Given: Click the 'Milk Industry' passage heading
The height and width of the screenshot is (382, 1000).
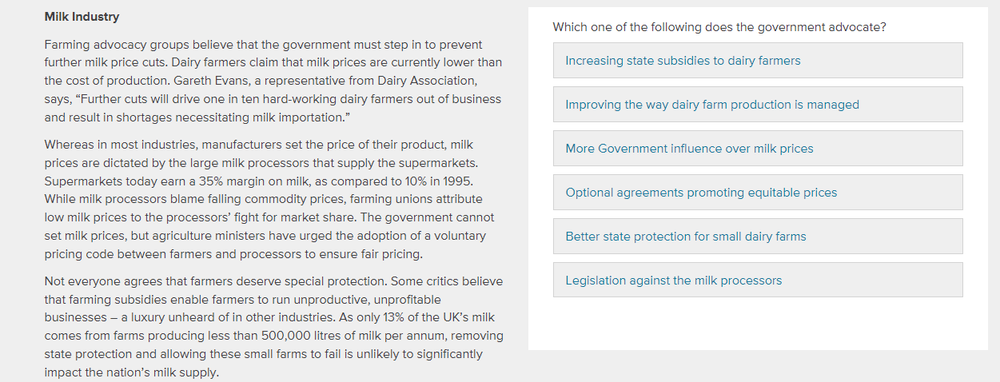Looking at the screenshot, I should point(82,17).
